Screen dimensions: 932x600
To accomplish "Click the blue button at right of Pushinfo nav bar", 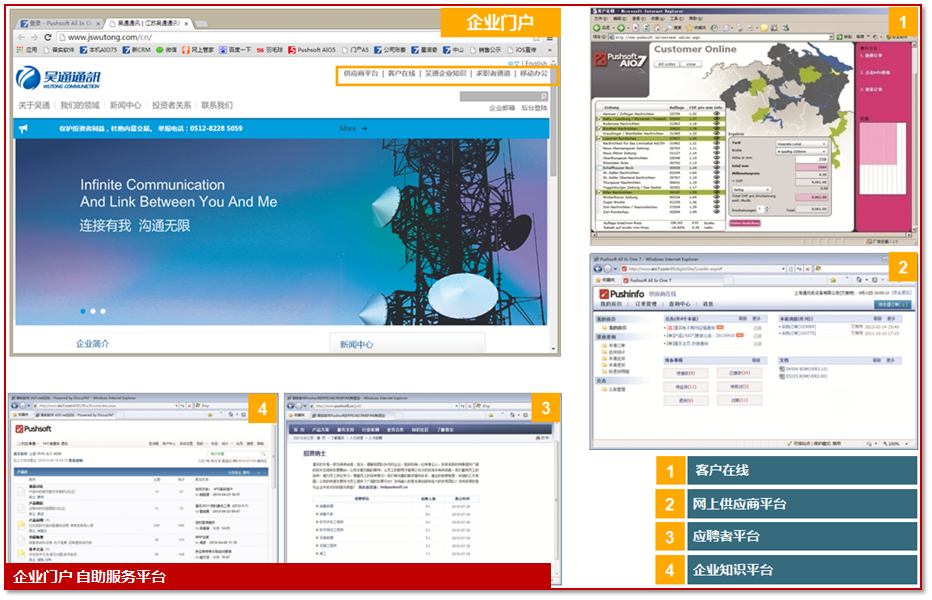I will [893, 304].
